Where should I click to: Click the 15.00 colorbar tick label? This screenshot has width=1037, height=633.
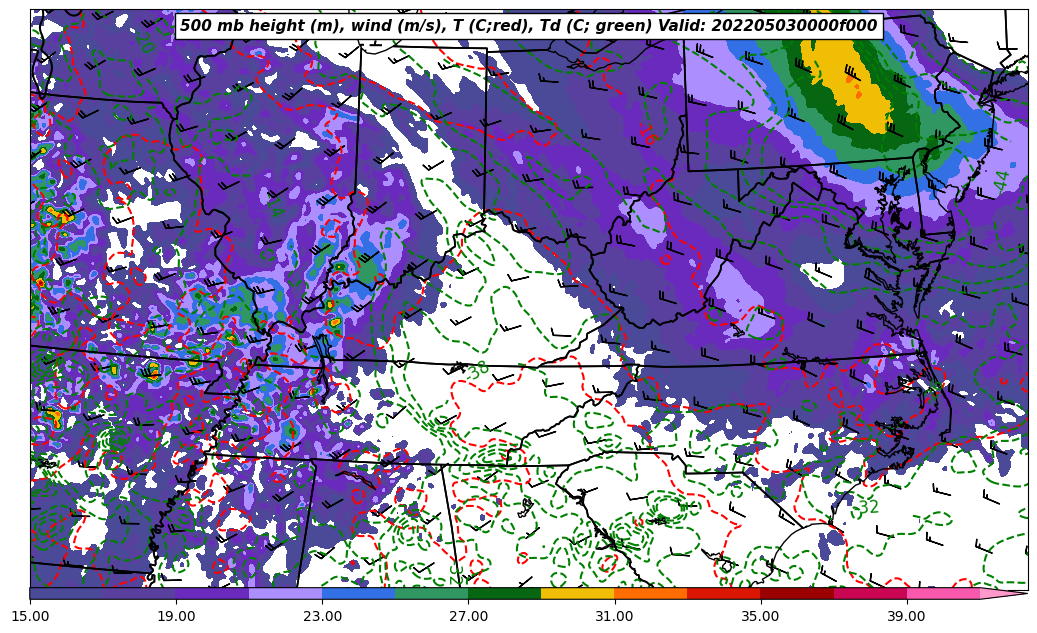pyautogui.click(x=30, y=616)
